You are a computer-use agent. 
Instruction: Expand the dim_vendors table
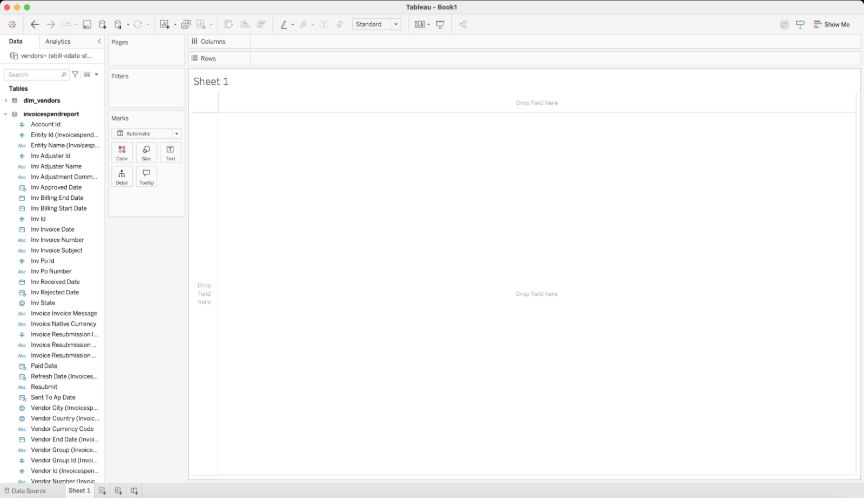(x=6, y=101)
